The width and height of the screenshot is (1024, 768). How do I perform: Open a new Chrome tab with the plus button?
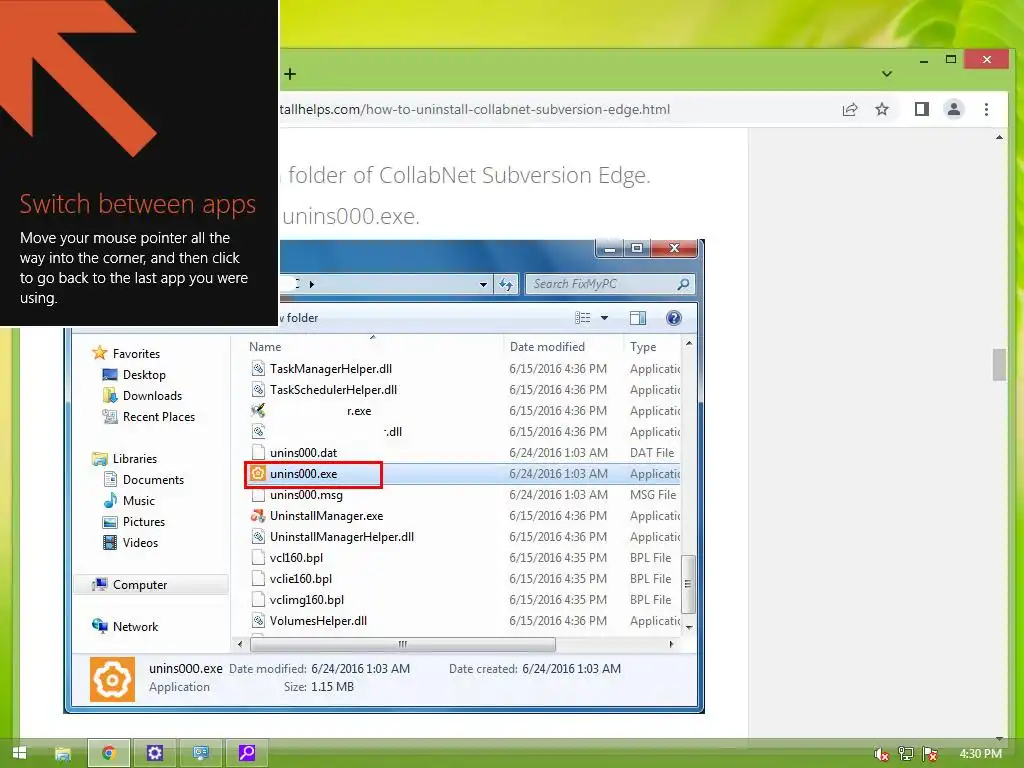290,74
